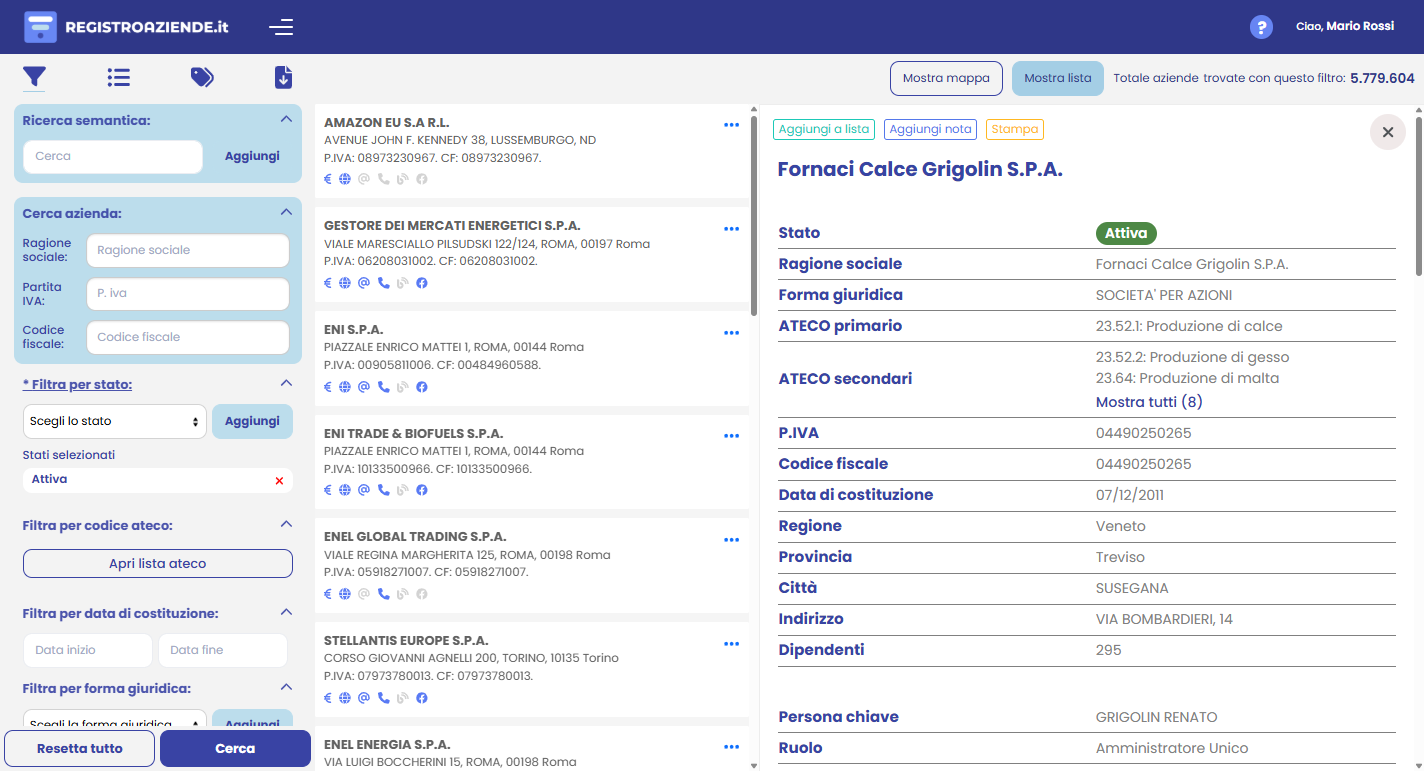Open the file download icon tab
Image resolution: width=1424 pixels, height=771 pixels.
[283, 77]
